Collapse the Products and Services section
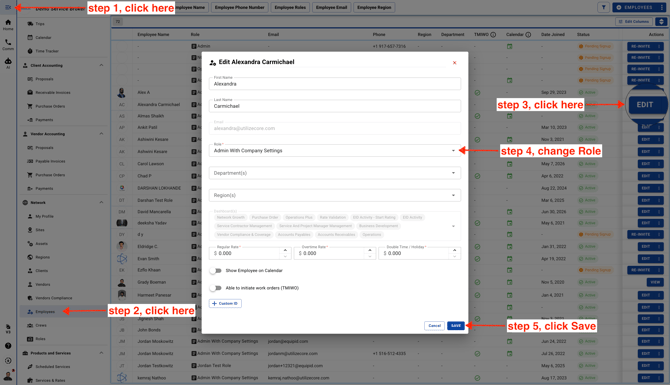Image resolution: width=670 pixels, height=385 pixels. pos(101,353)
